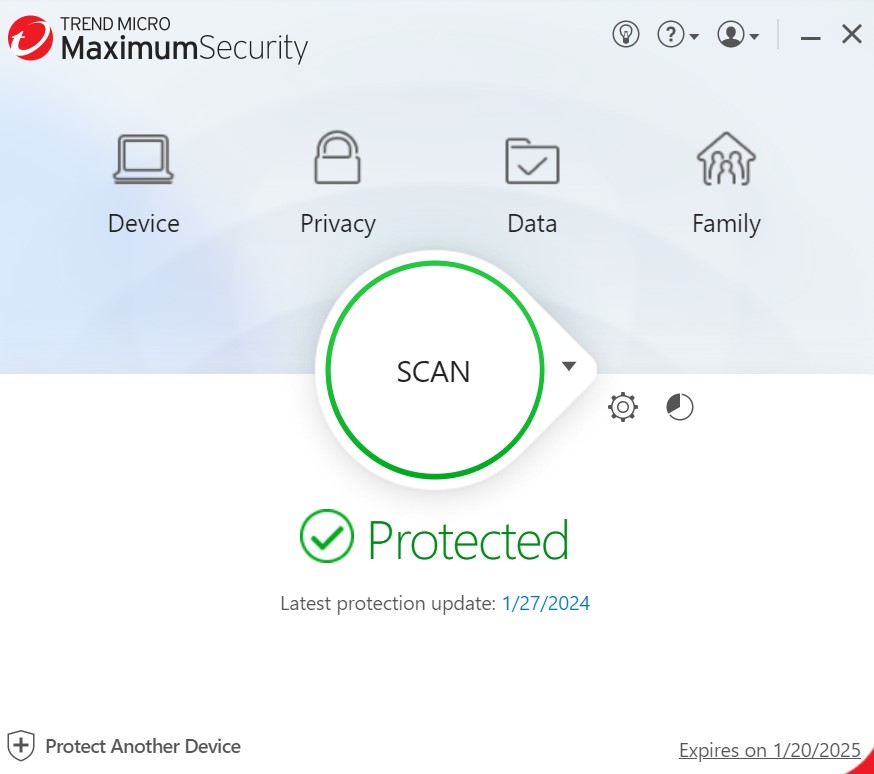Expand the scan options dropdown arrow
Screen dimensions: 874x774
(569, 366)
